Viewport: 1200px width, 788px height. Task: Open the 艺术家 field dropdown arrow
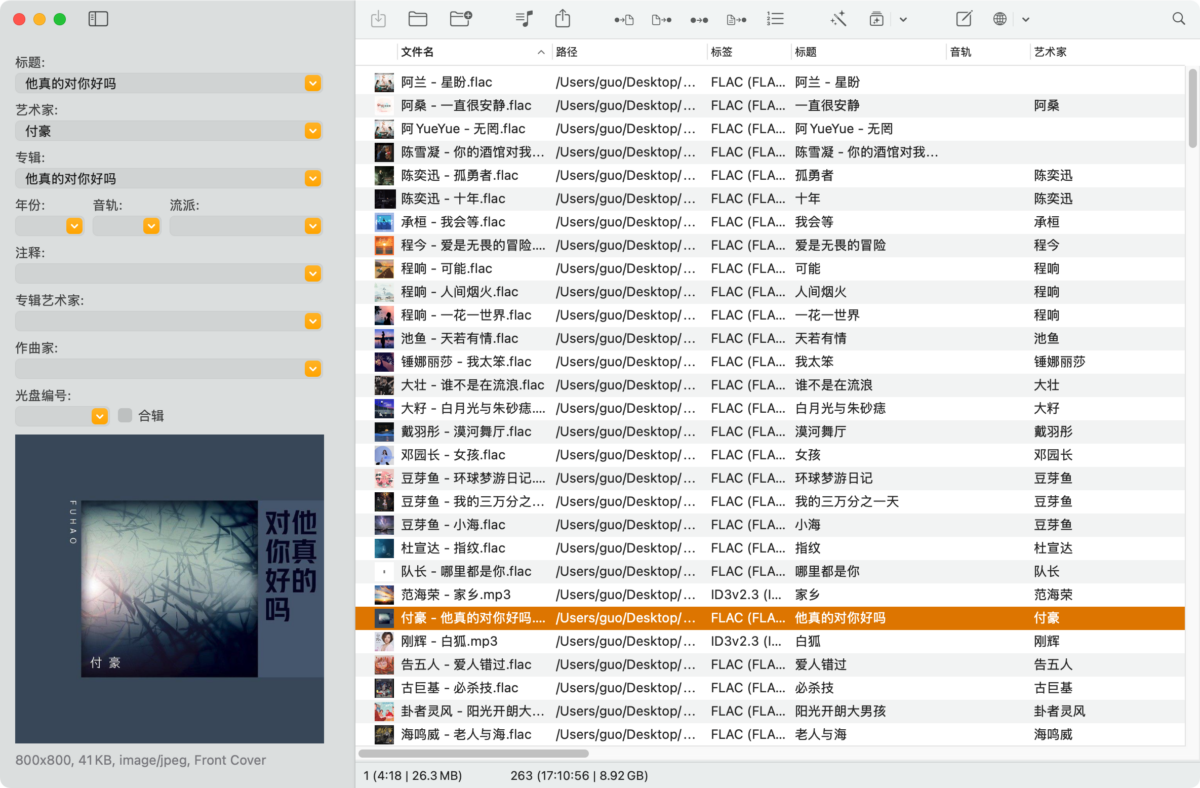click(313, 131)
